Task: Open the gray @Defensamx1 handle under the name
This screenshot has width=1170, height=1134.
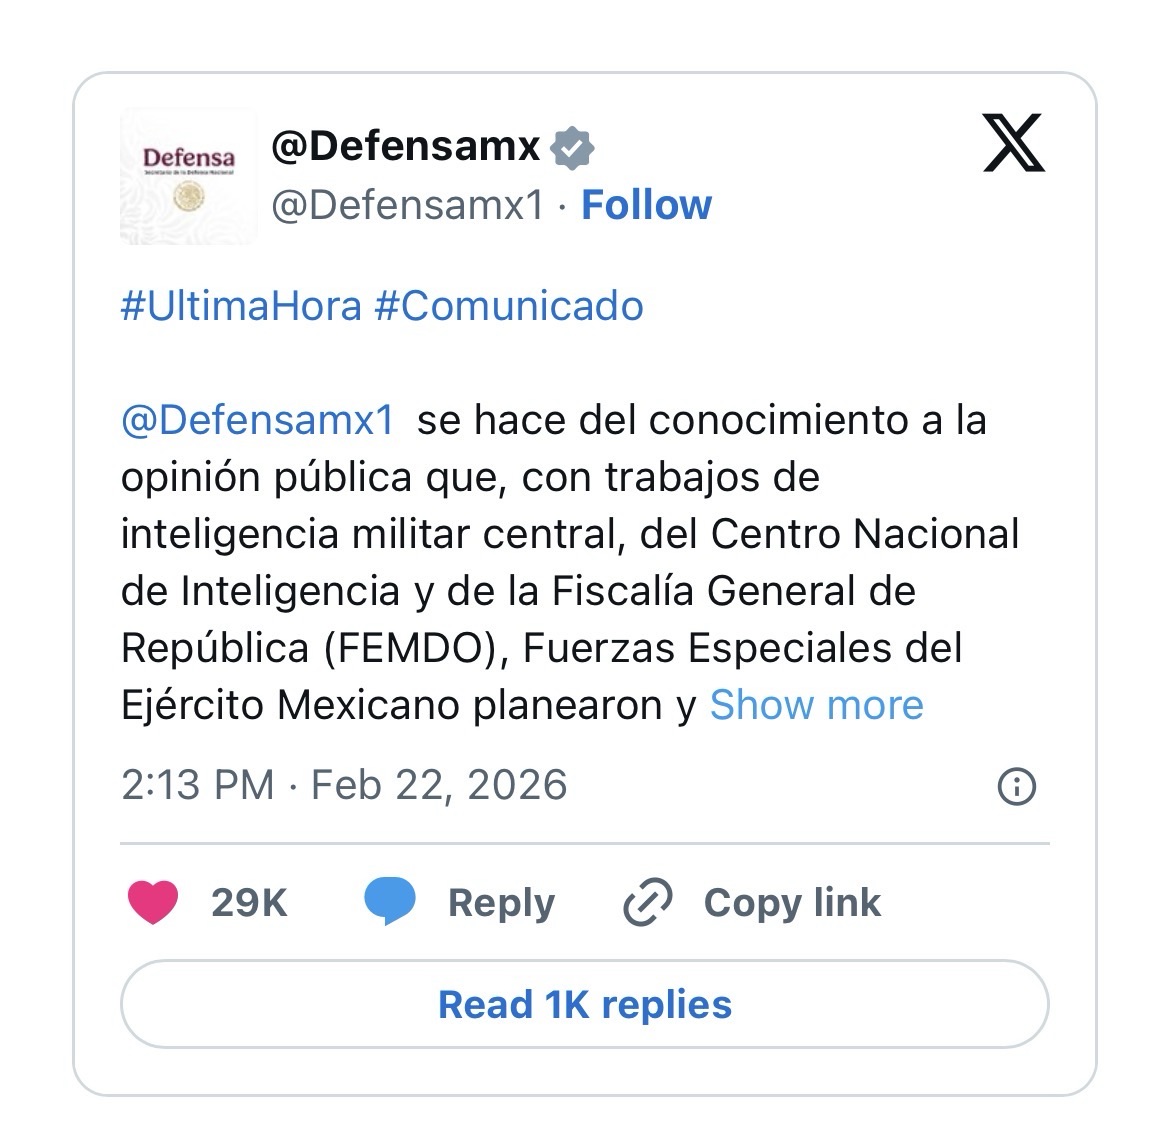Action: [408, 205]
